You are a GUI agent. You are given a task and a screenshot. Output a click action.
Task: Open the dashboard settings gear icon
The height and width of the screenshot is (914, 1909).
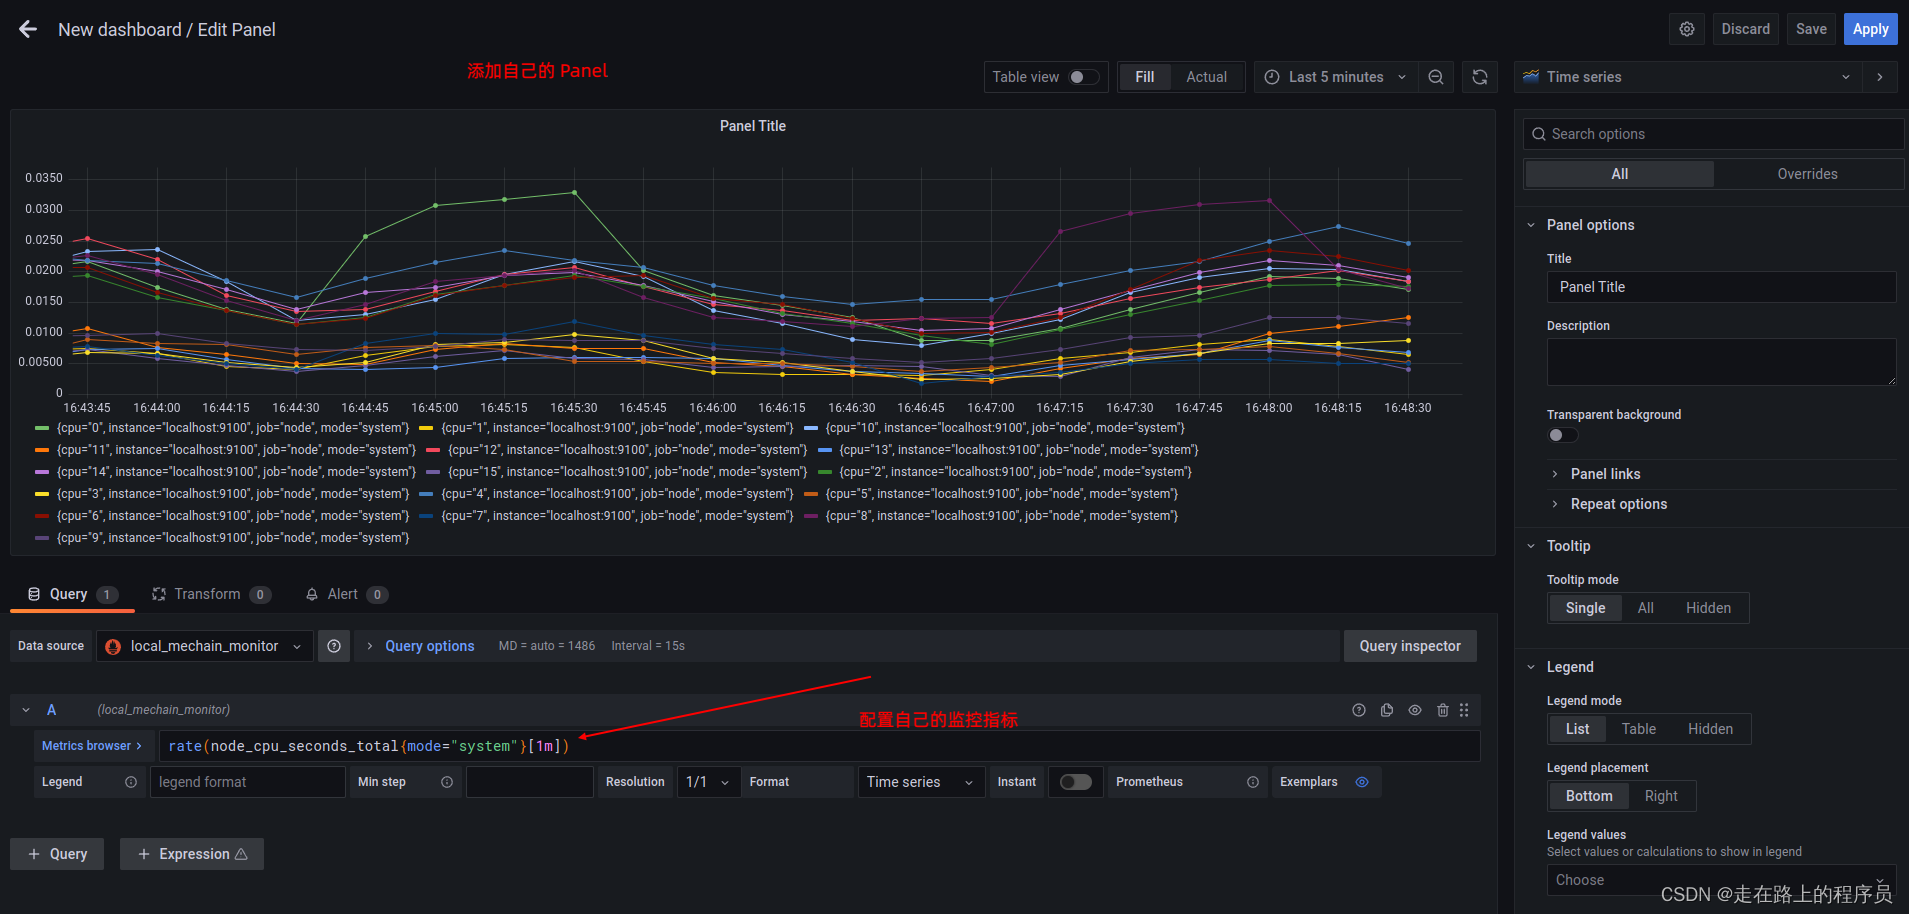click(1686, 28)
